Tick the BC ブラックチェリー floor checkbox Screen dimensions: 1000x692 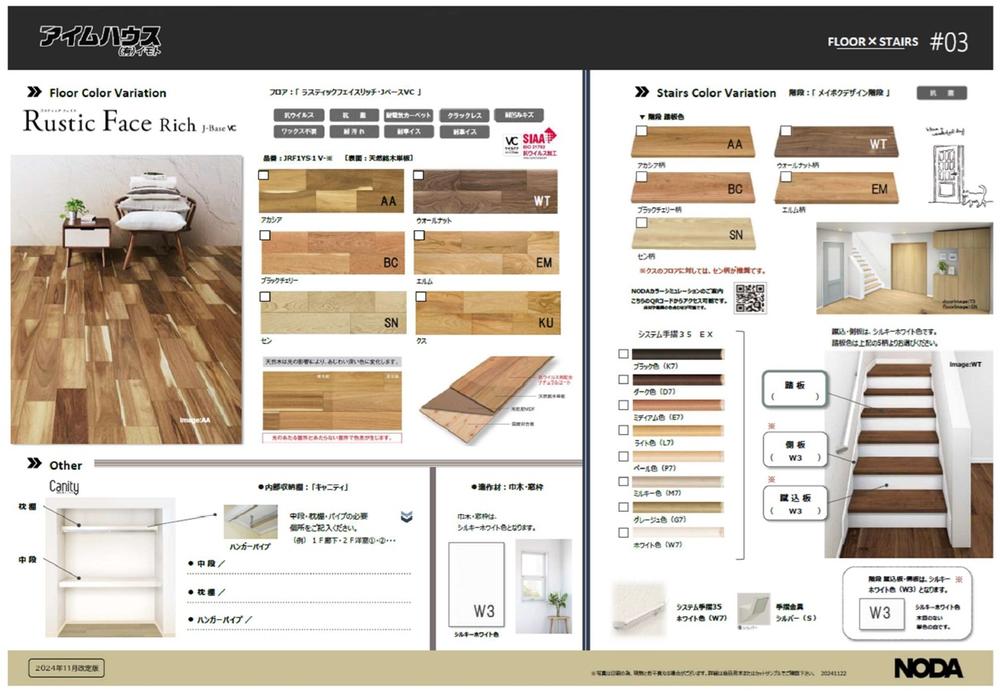(265, 235)
